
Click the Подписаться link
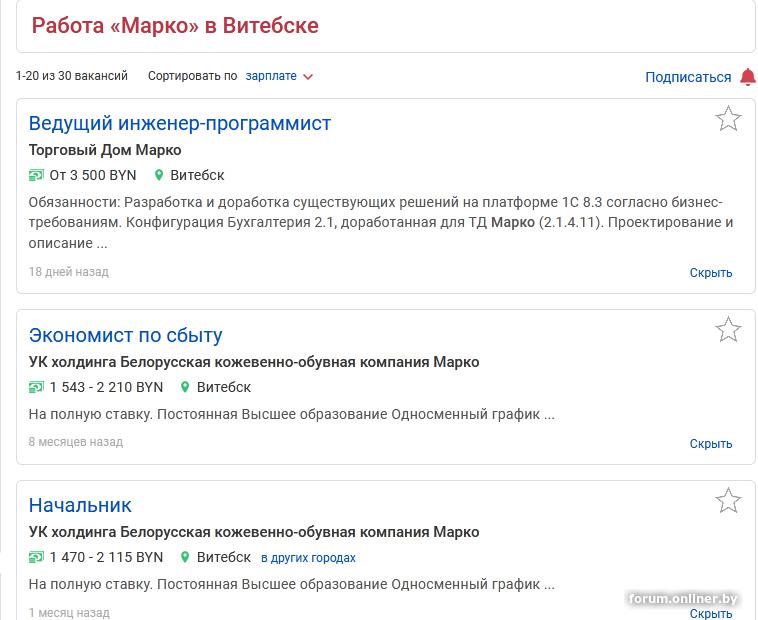688,77
